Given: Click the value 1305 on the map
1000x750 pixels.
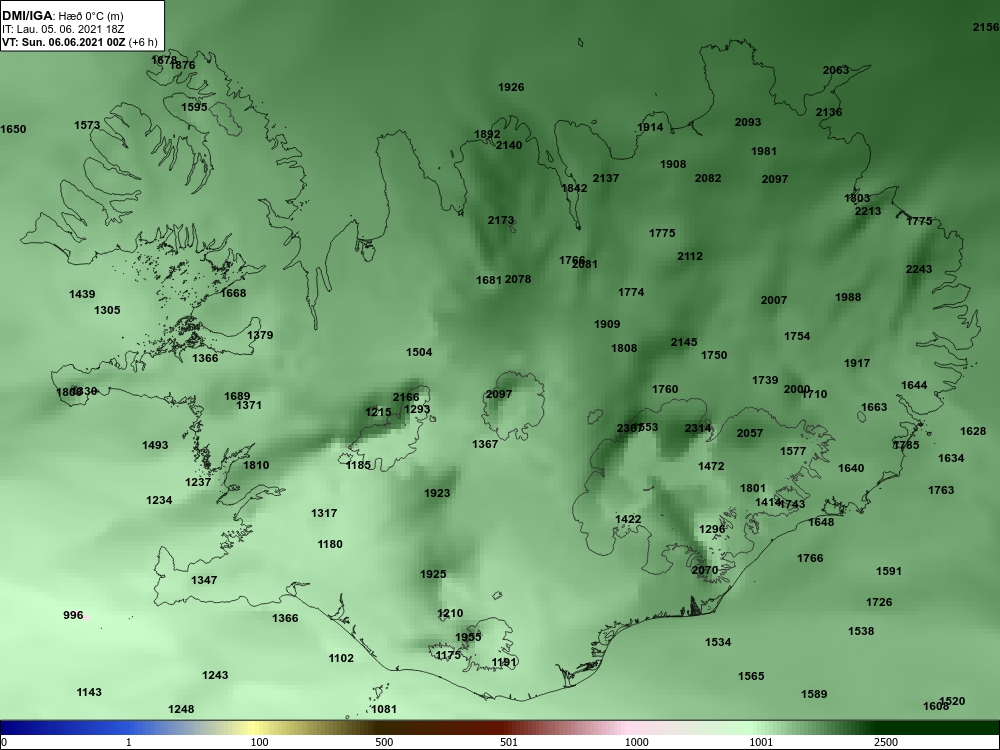Looking at the screenshot, I should [x=107, y=310].
